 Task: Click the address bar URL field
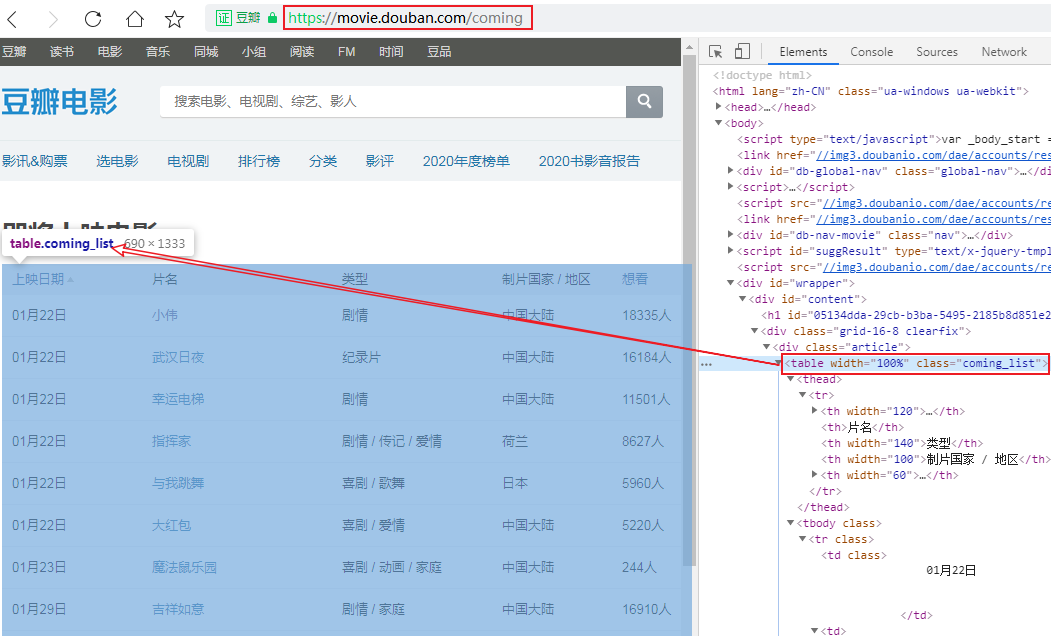click(408, 18)
